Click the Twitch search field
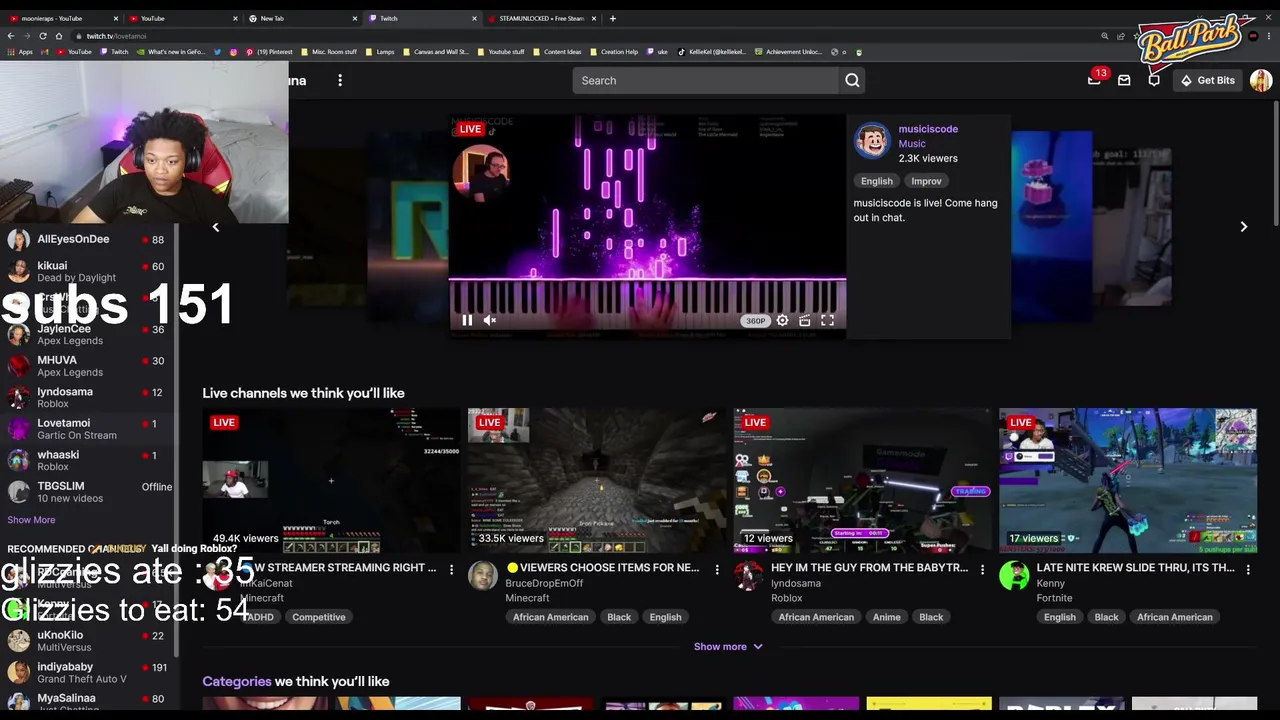 [705, 80]
